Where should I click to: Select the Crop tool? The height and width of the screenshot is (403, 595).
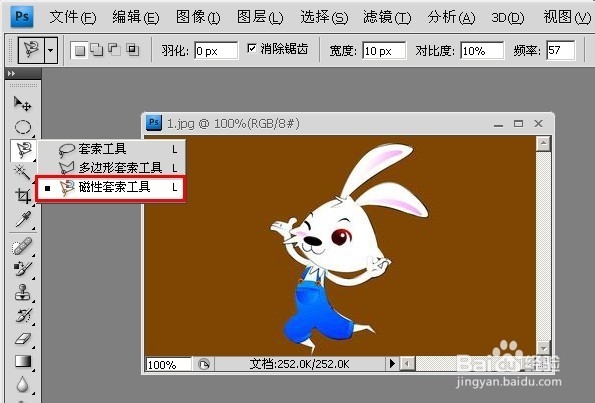(x=22, y=196)
